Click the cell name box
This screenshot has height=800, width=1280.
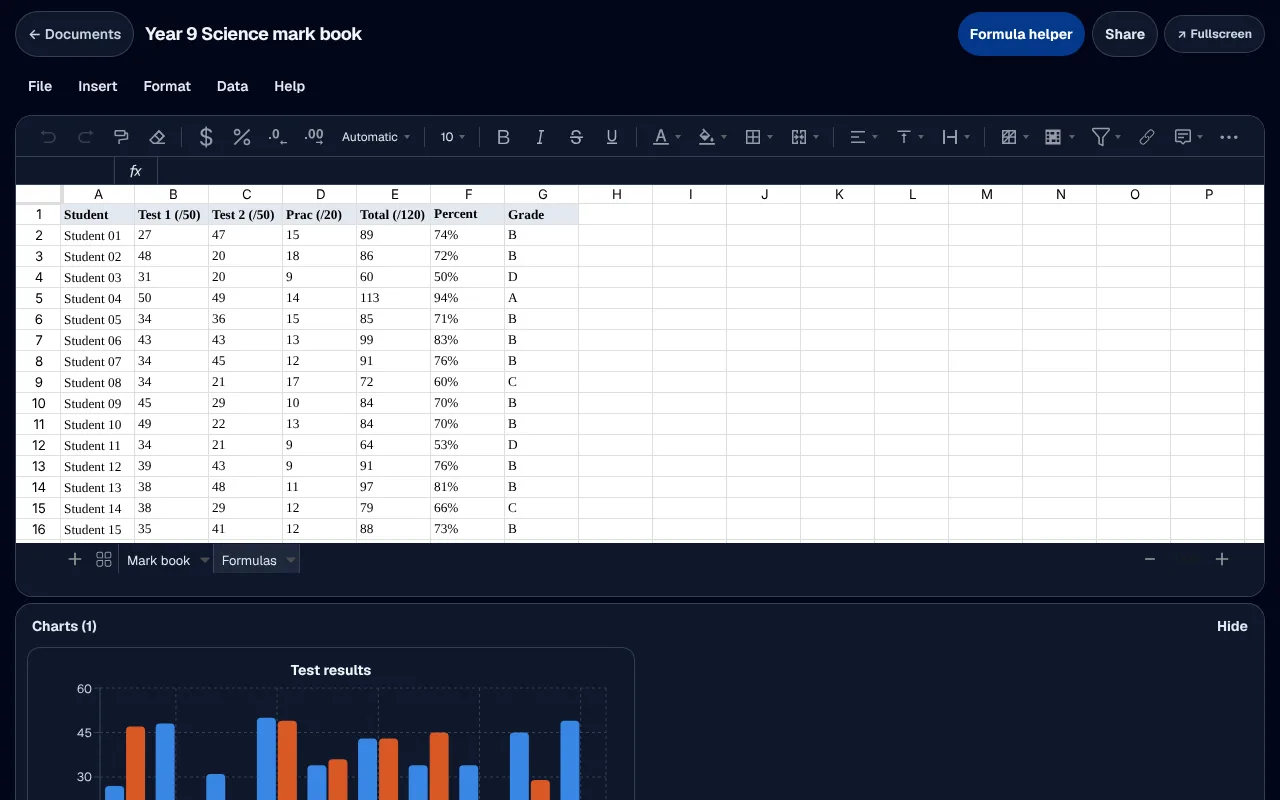point(65,171)
